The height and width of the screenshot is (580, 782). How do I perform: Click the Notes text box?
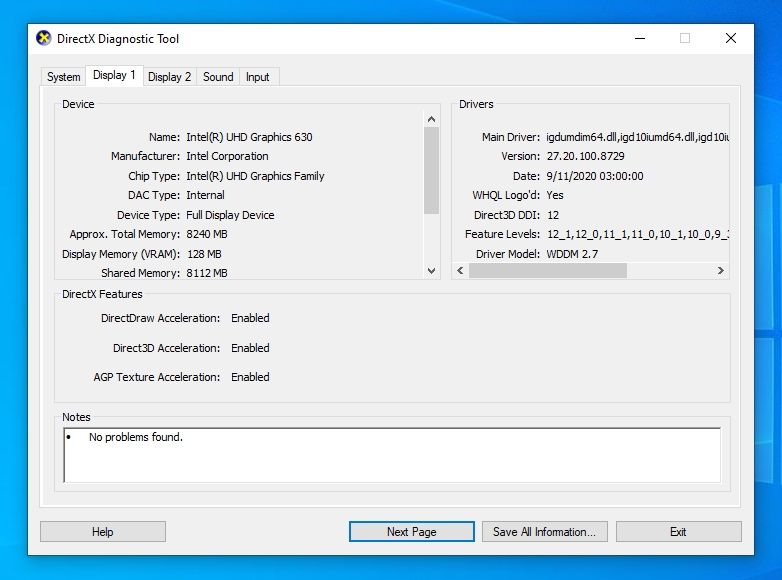click(392, 455)
